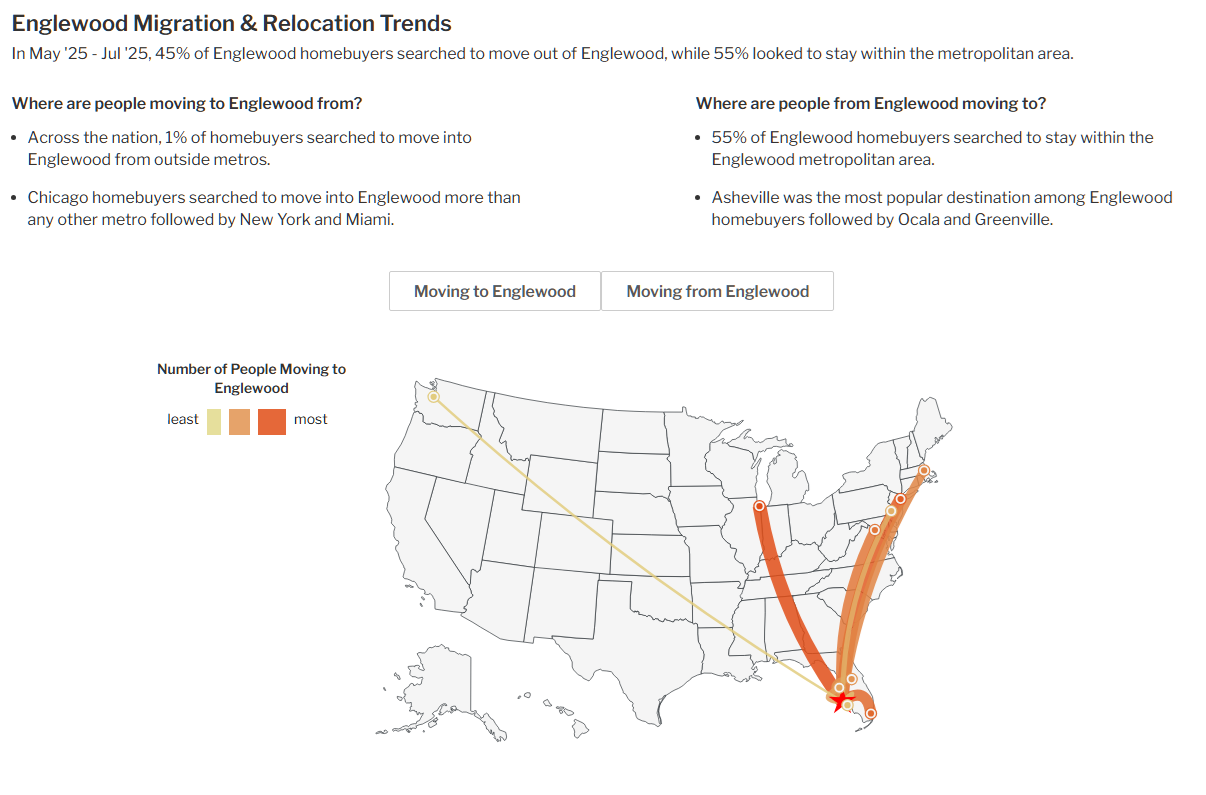Click the dark orange 'most' legend swatch
Image resolution: width=1206 pixels, height=795 pixels.
272,421
